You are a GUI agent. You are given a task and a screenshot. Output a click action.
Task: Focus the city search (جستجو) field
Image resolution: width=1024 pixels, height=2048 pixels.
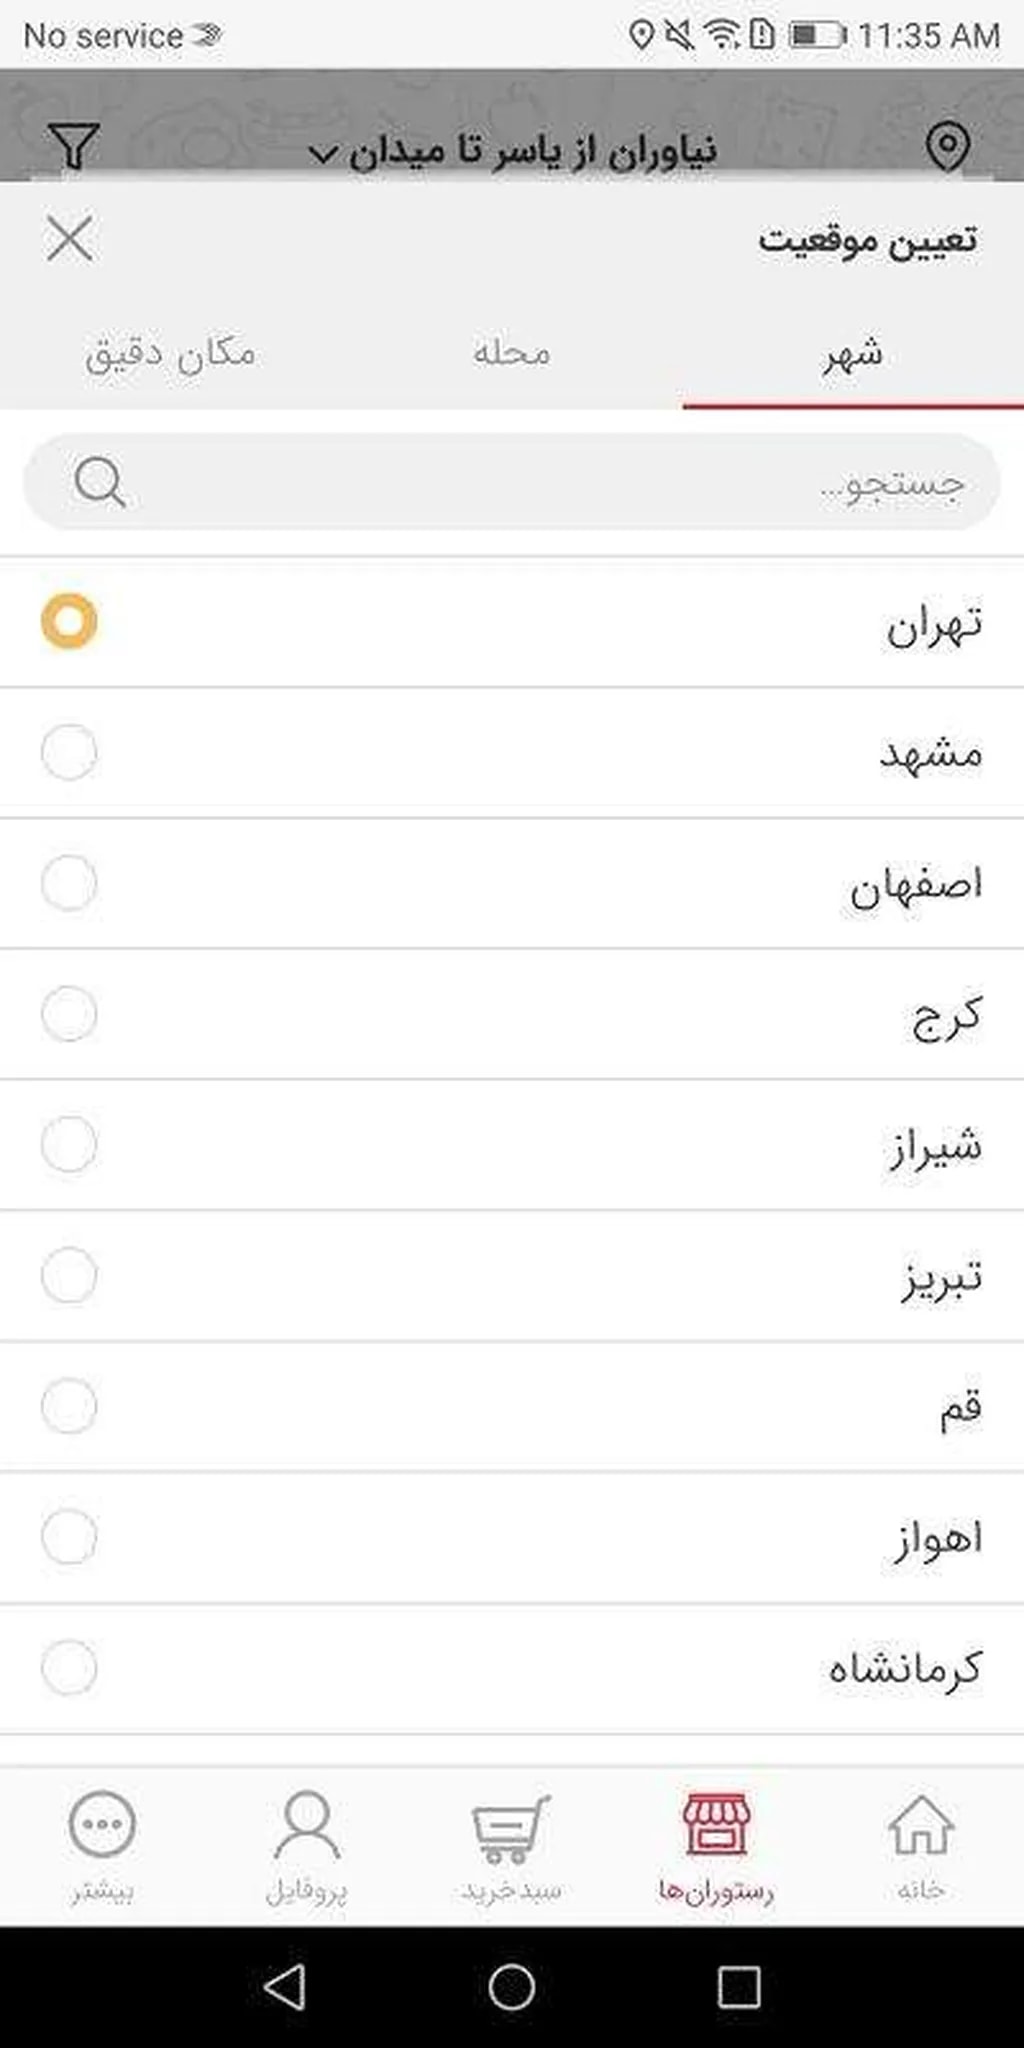click(x=540, y=483)
